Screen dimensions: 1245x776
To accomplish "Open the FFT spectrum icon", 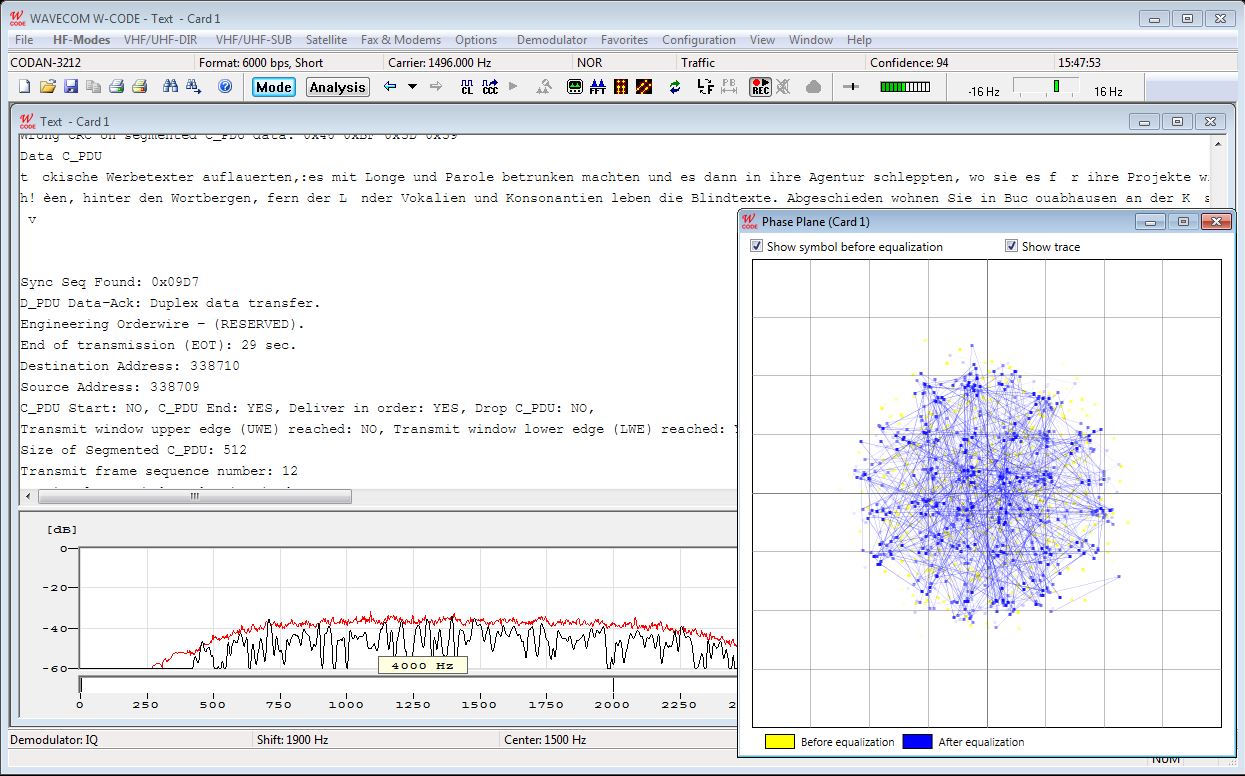I will (x=598, y=87).
